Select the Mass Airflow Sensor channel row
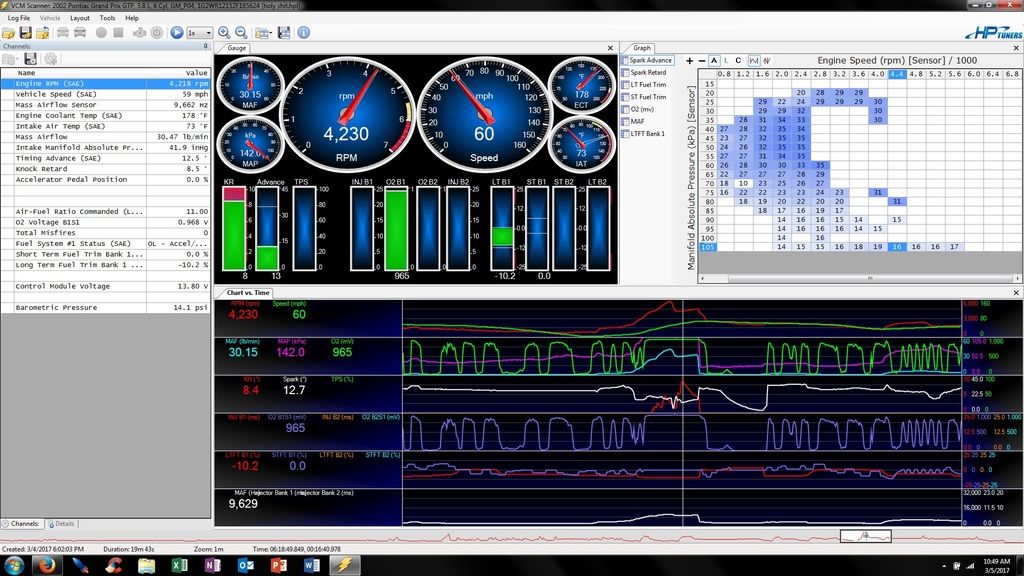This screenshot has height=576, width=1024. click(105, 105)
